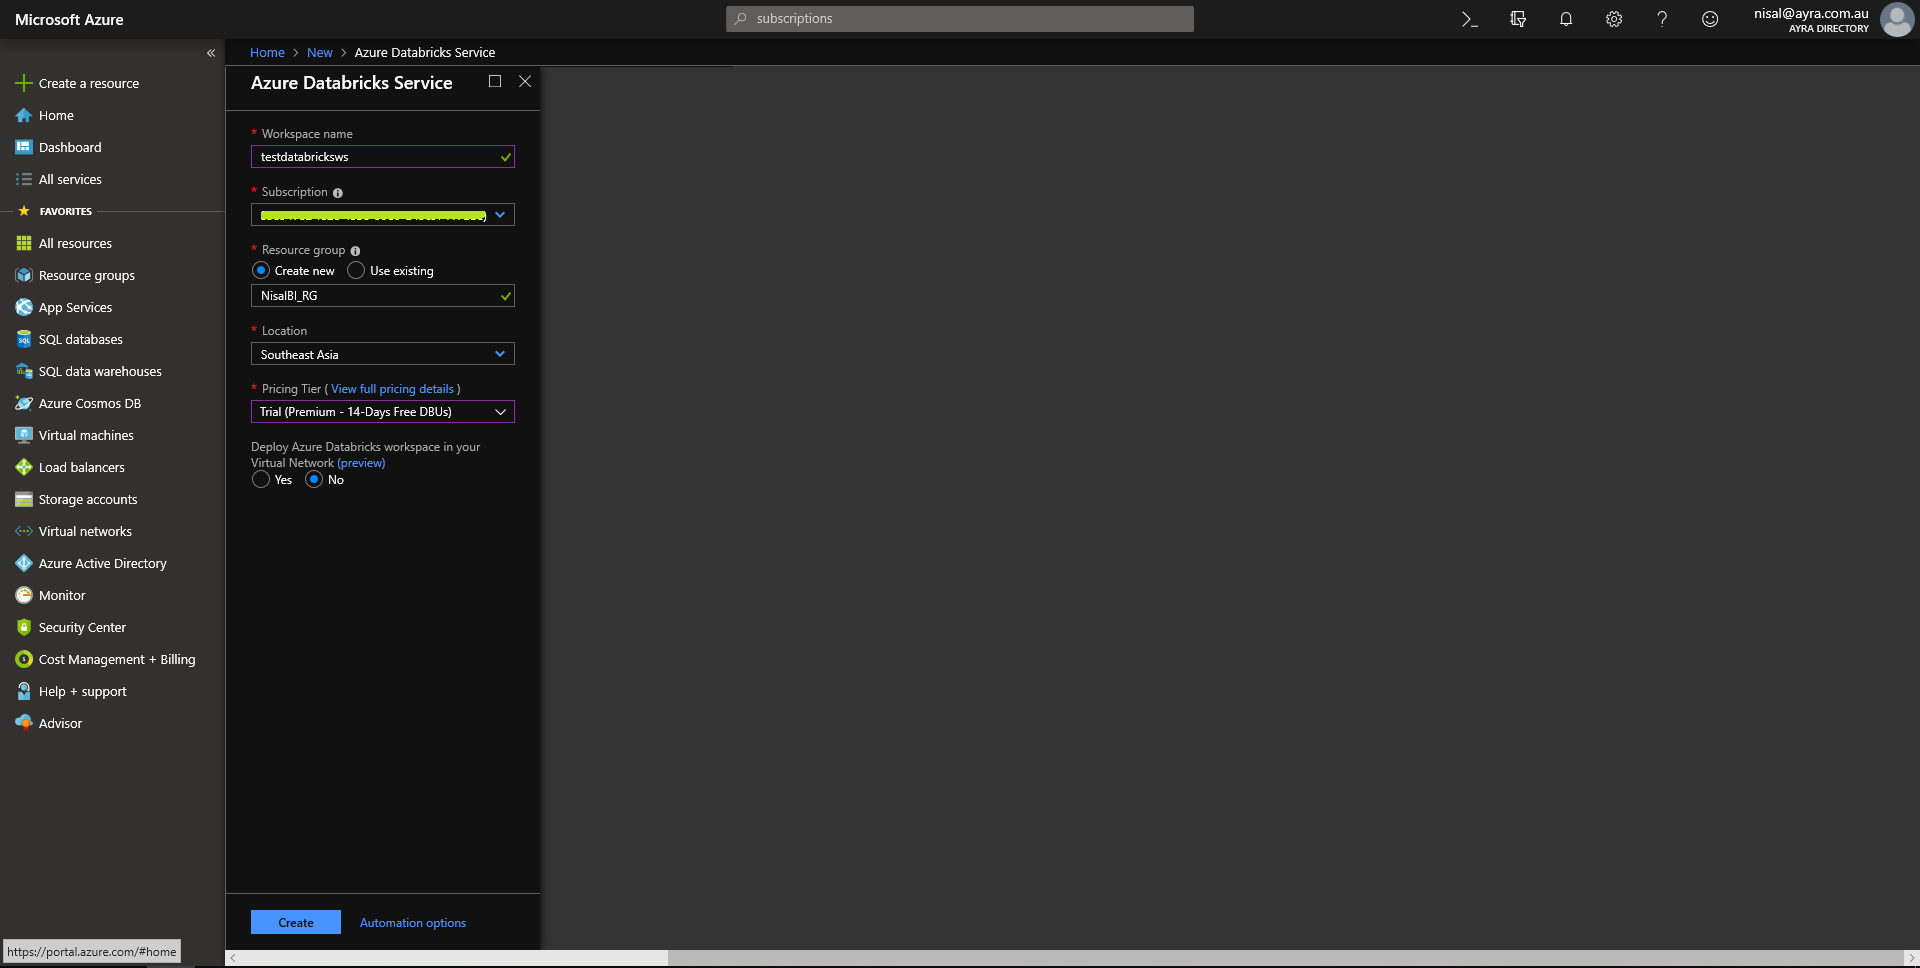This screenshot has width=1920, height=968.
Task: Open Cloud Shell from the top bar
Action: [x=1469, y=19]
